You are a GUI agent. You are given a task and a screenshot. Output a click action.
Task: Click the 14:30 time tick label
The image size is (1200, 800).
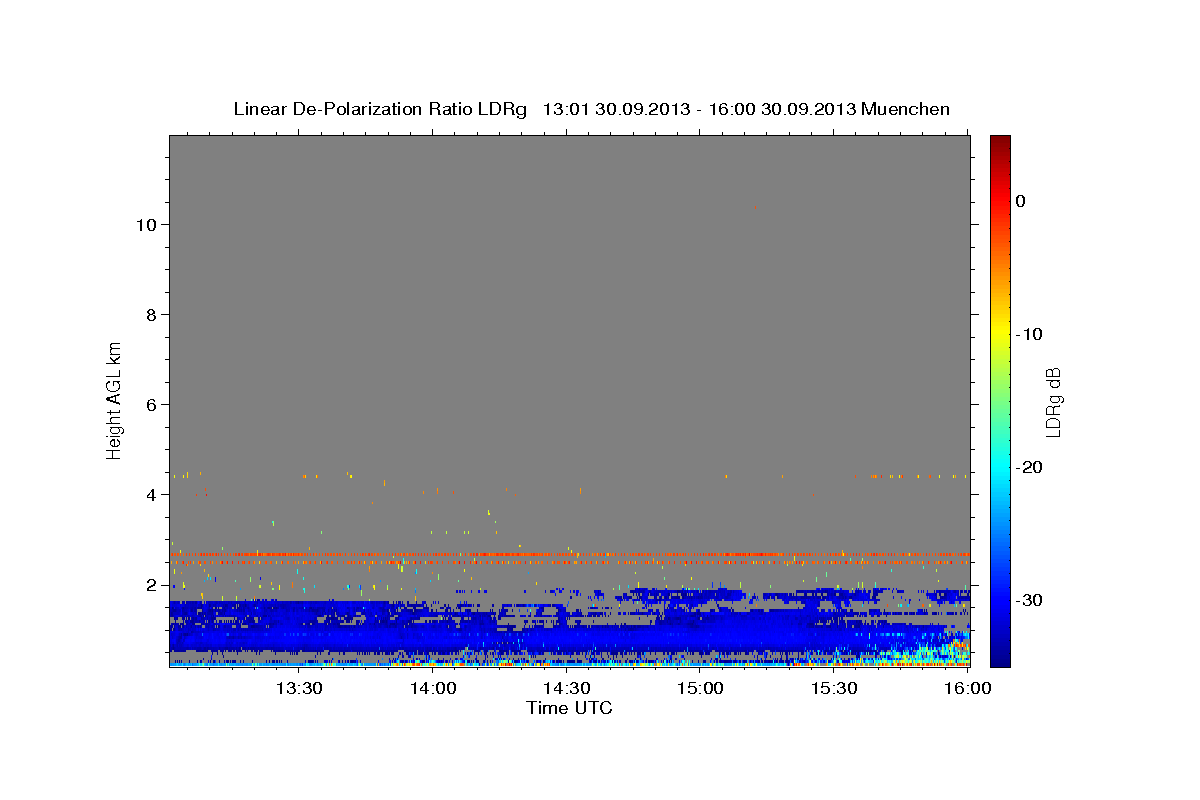[566, 688]
